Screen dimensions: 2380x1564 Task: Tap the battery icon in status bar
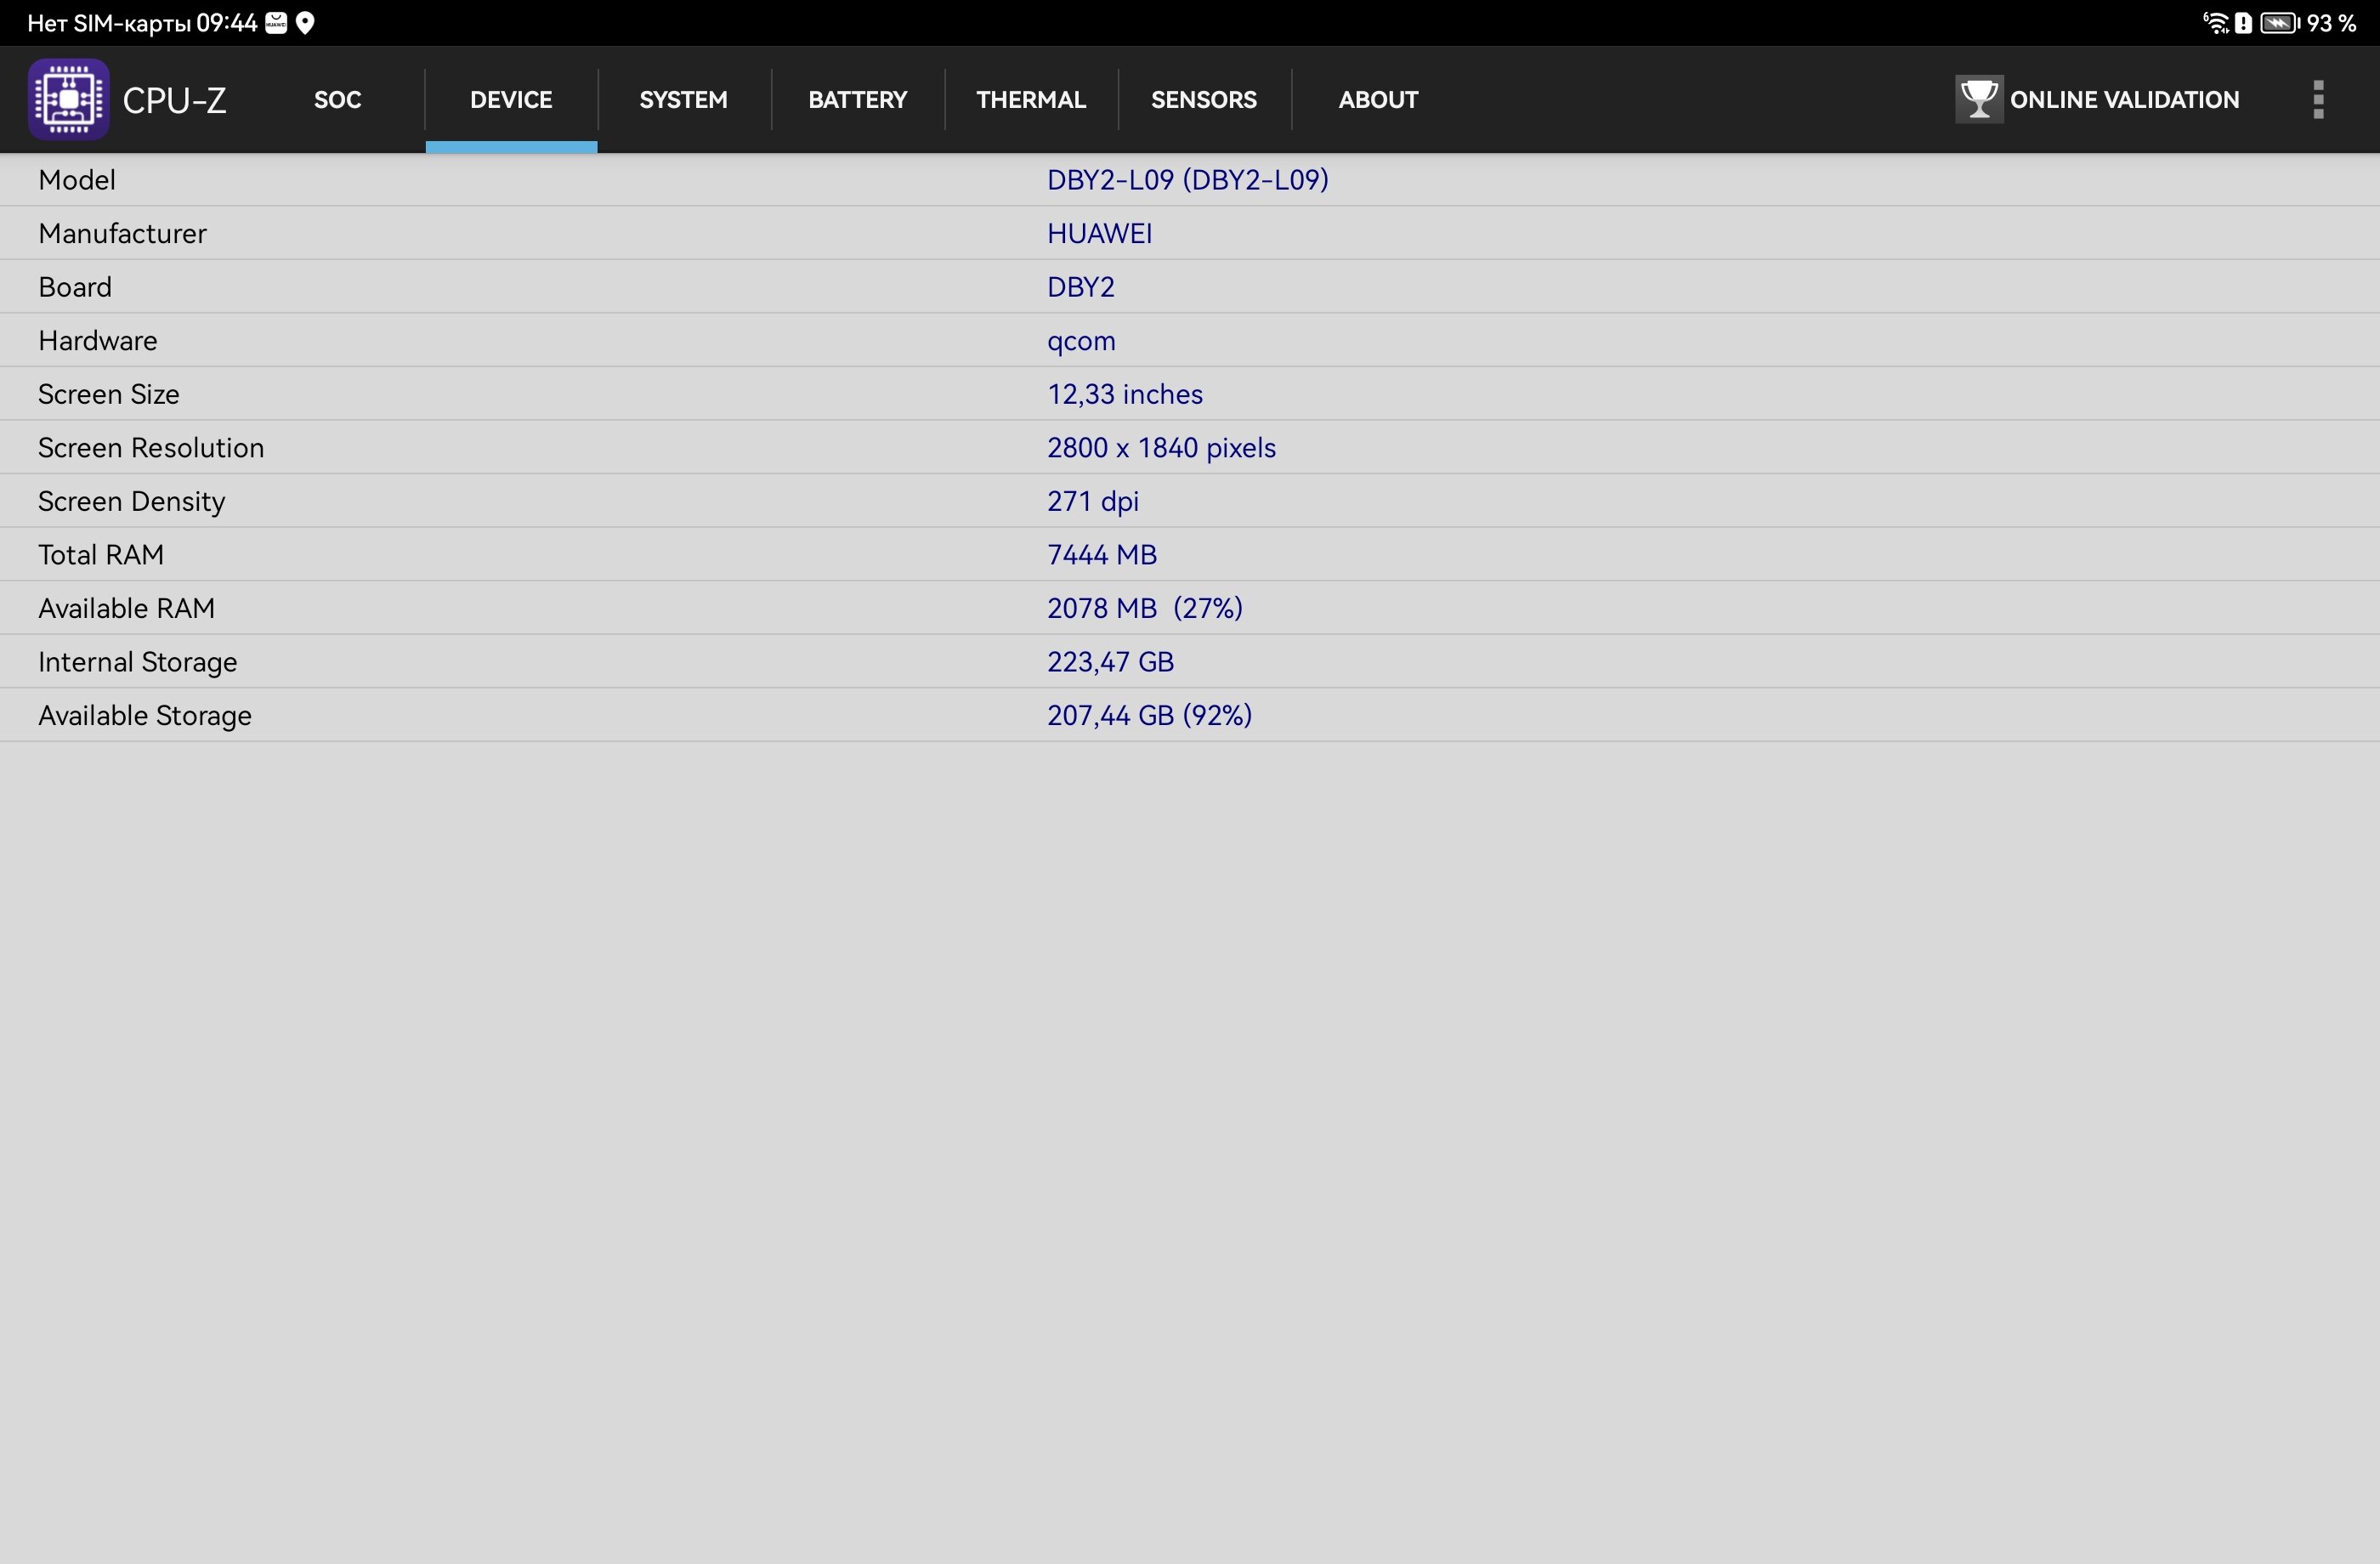2280,23
